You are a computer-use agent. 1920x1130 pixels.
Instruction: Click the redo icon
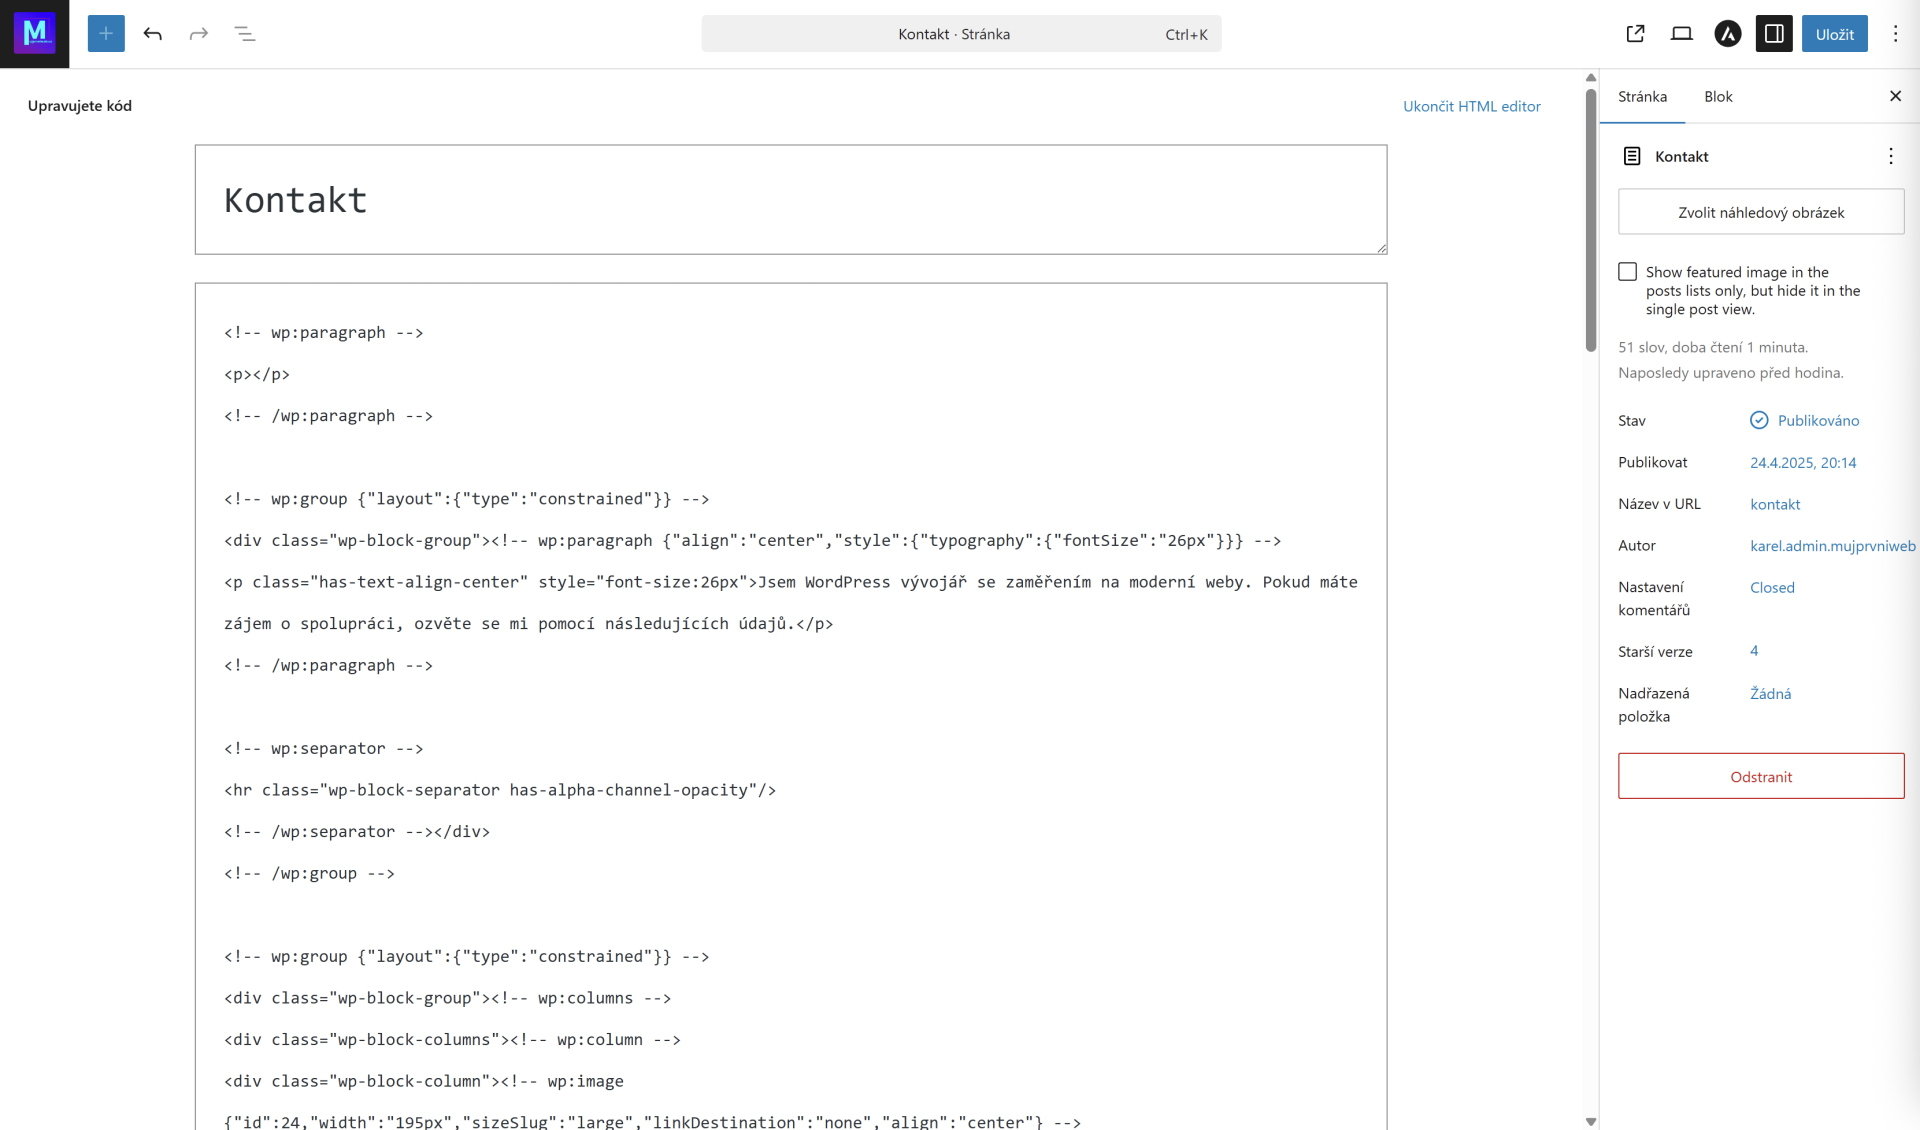coord(198,33)
